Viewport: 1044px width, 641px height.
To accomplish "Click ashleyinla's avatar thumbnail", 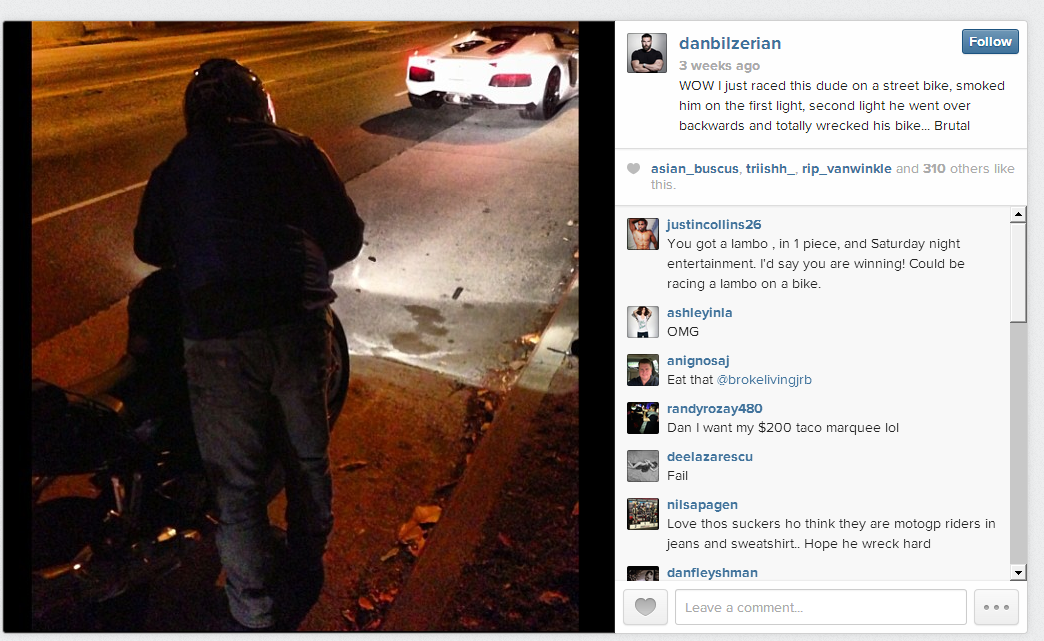I will tap(643, 321).
